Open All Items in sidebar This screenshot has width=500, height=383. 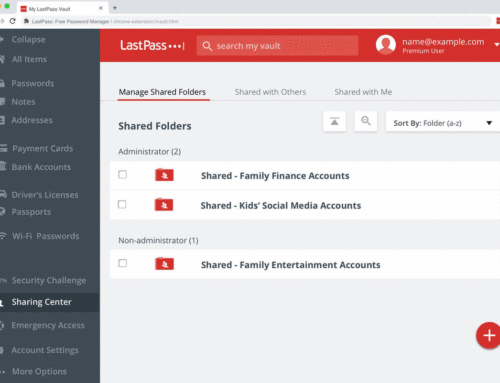(29, 59)
